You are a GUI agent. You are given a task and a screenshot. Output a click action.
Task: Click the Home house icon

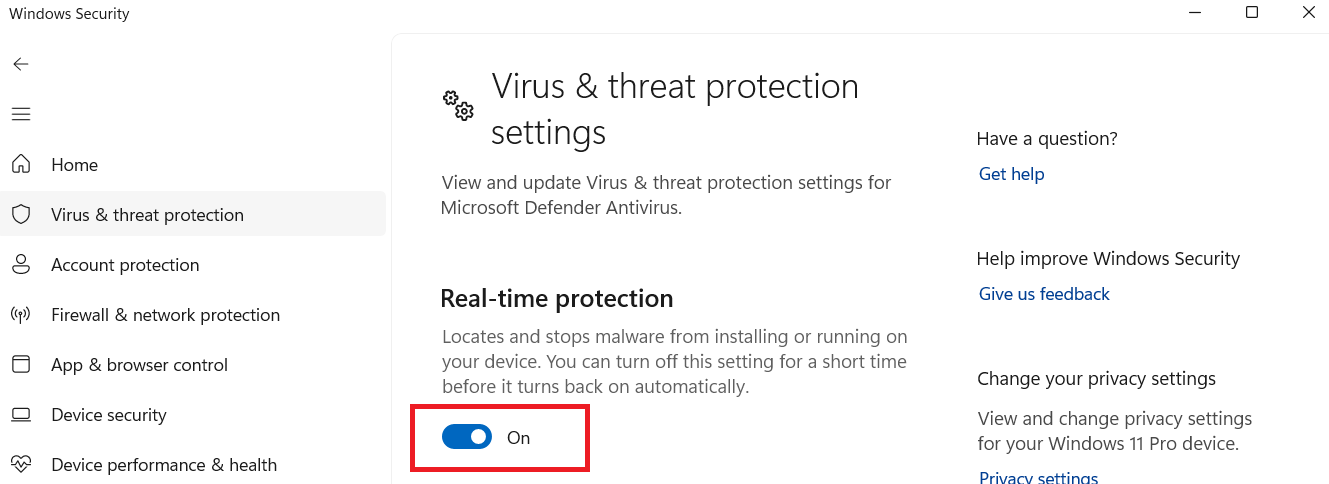pyautogui.click(x=20, y=165)
